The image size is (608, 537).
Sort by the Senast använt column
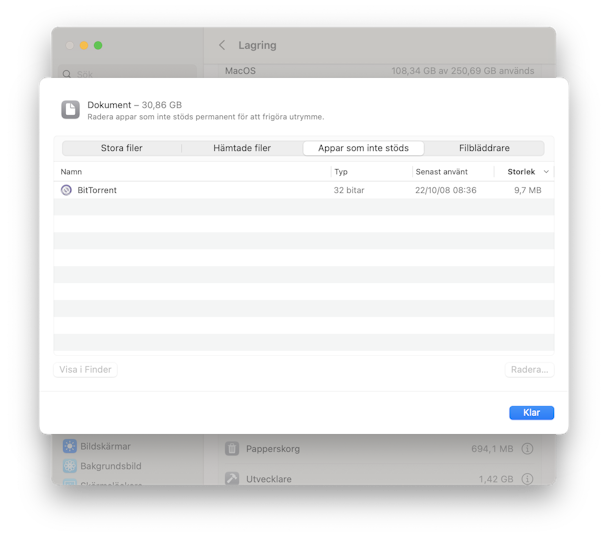tap(442, 172)
